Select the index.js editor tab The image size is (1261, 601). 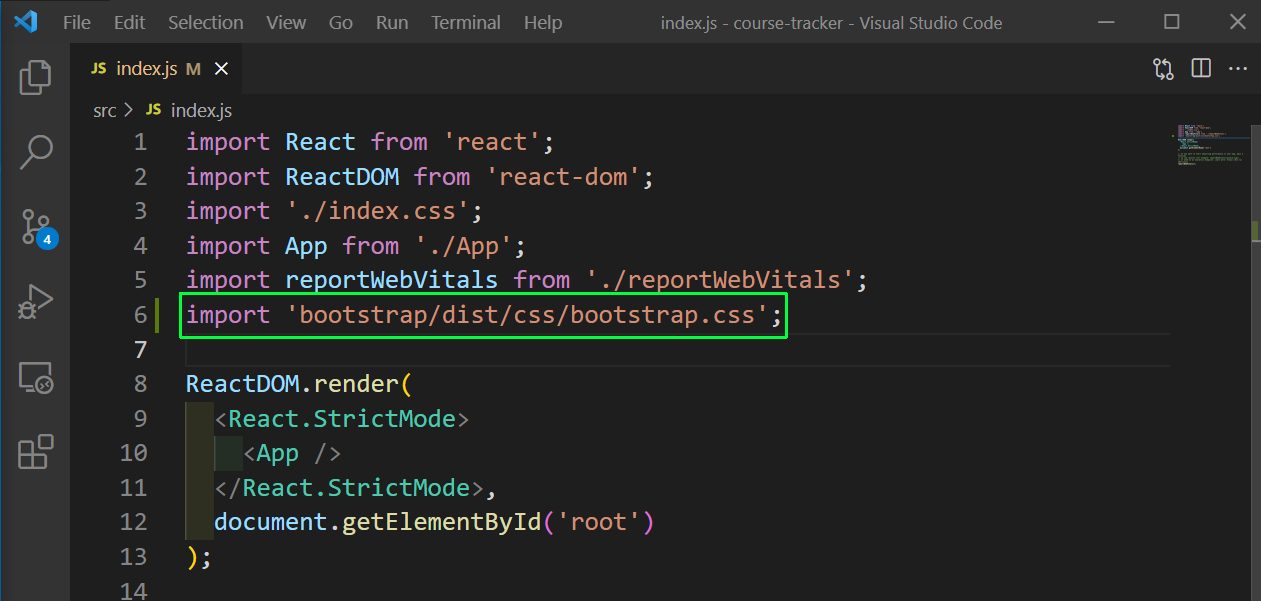tap(157, 69)
